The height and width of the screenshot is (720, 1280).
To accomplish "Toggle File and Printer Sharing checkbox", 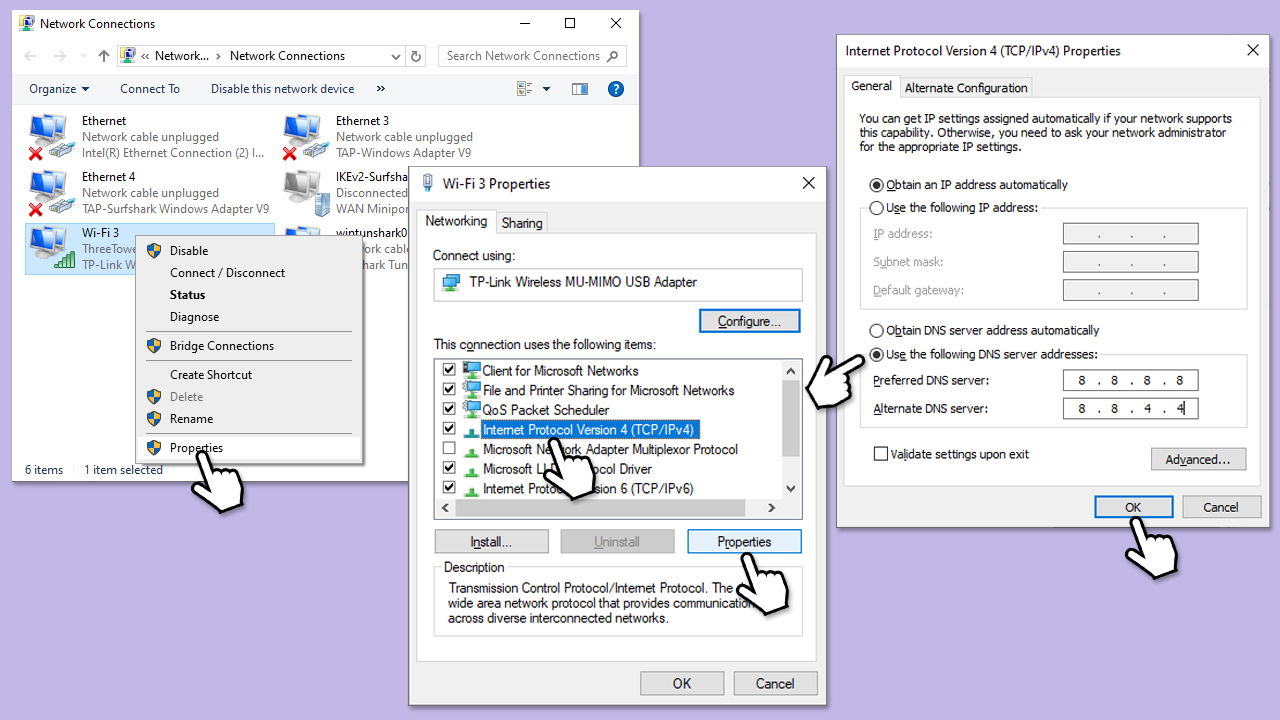I will [449, 390].
